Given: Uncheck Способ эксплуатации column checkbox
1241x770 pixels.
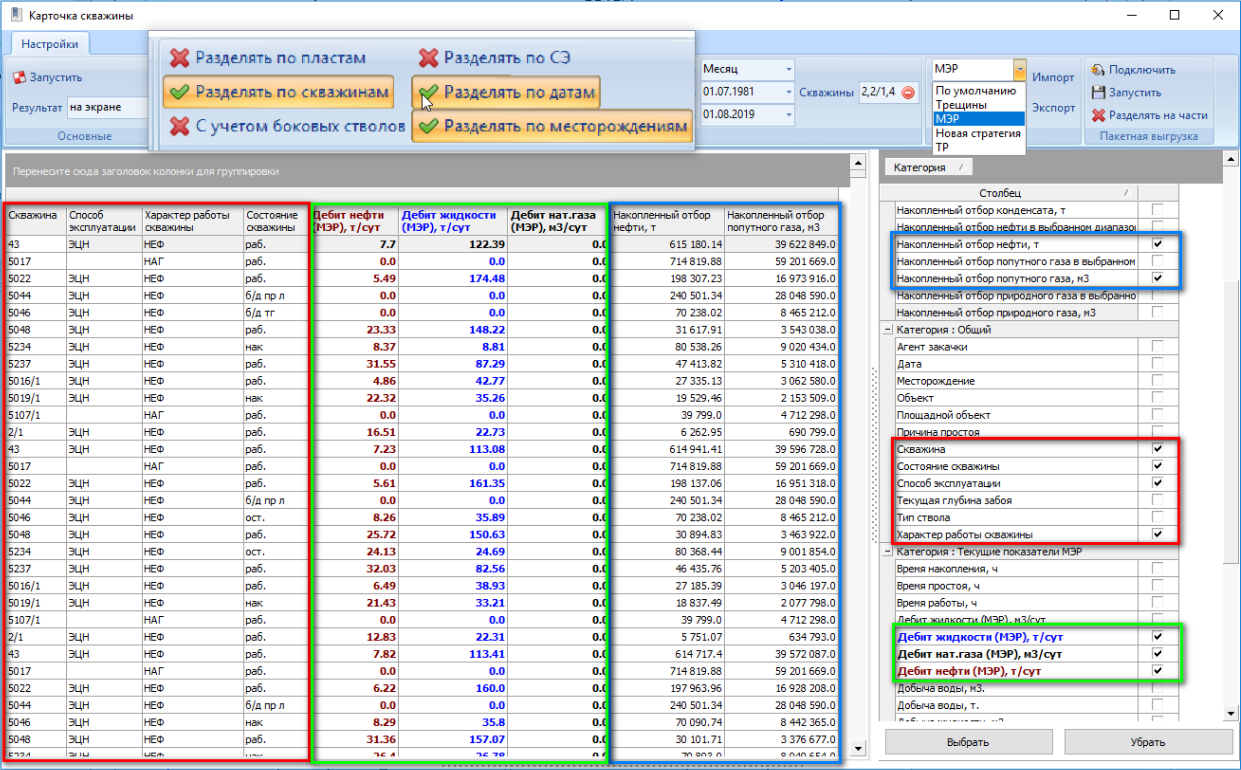Looking at the screenshot, I should 1157,483.
